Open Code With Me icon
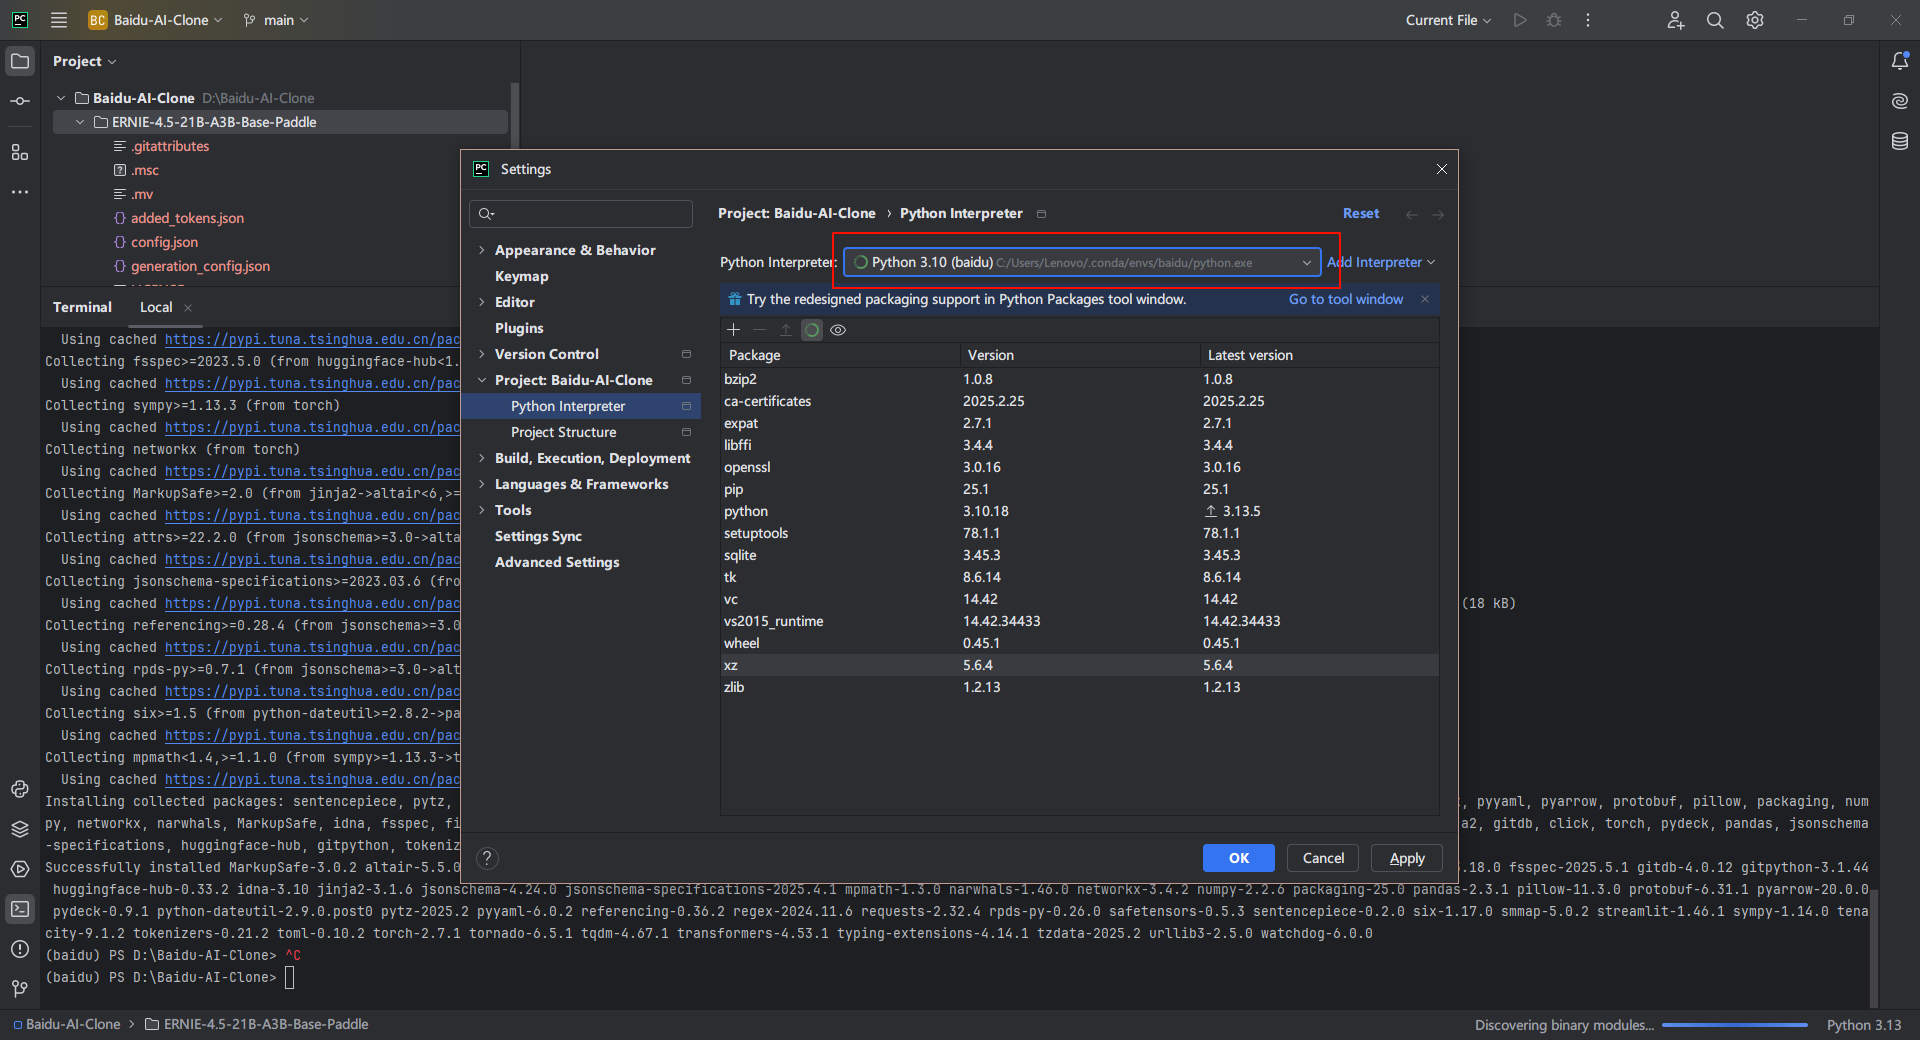 pos(1676,20)
